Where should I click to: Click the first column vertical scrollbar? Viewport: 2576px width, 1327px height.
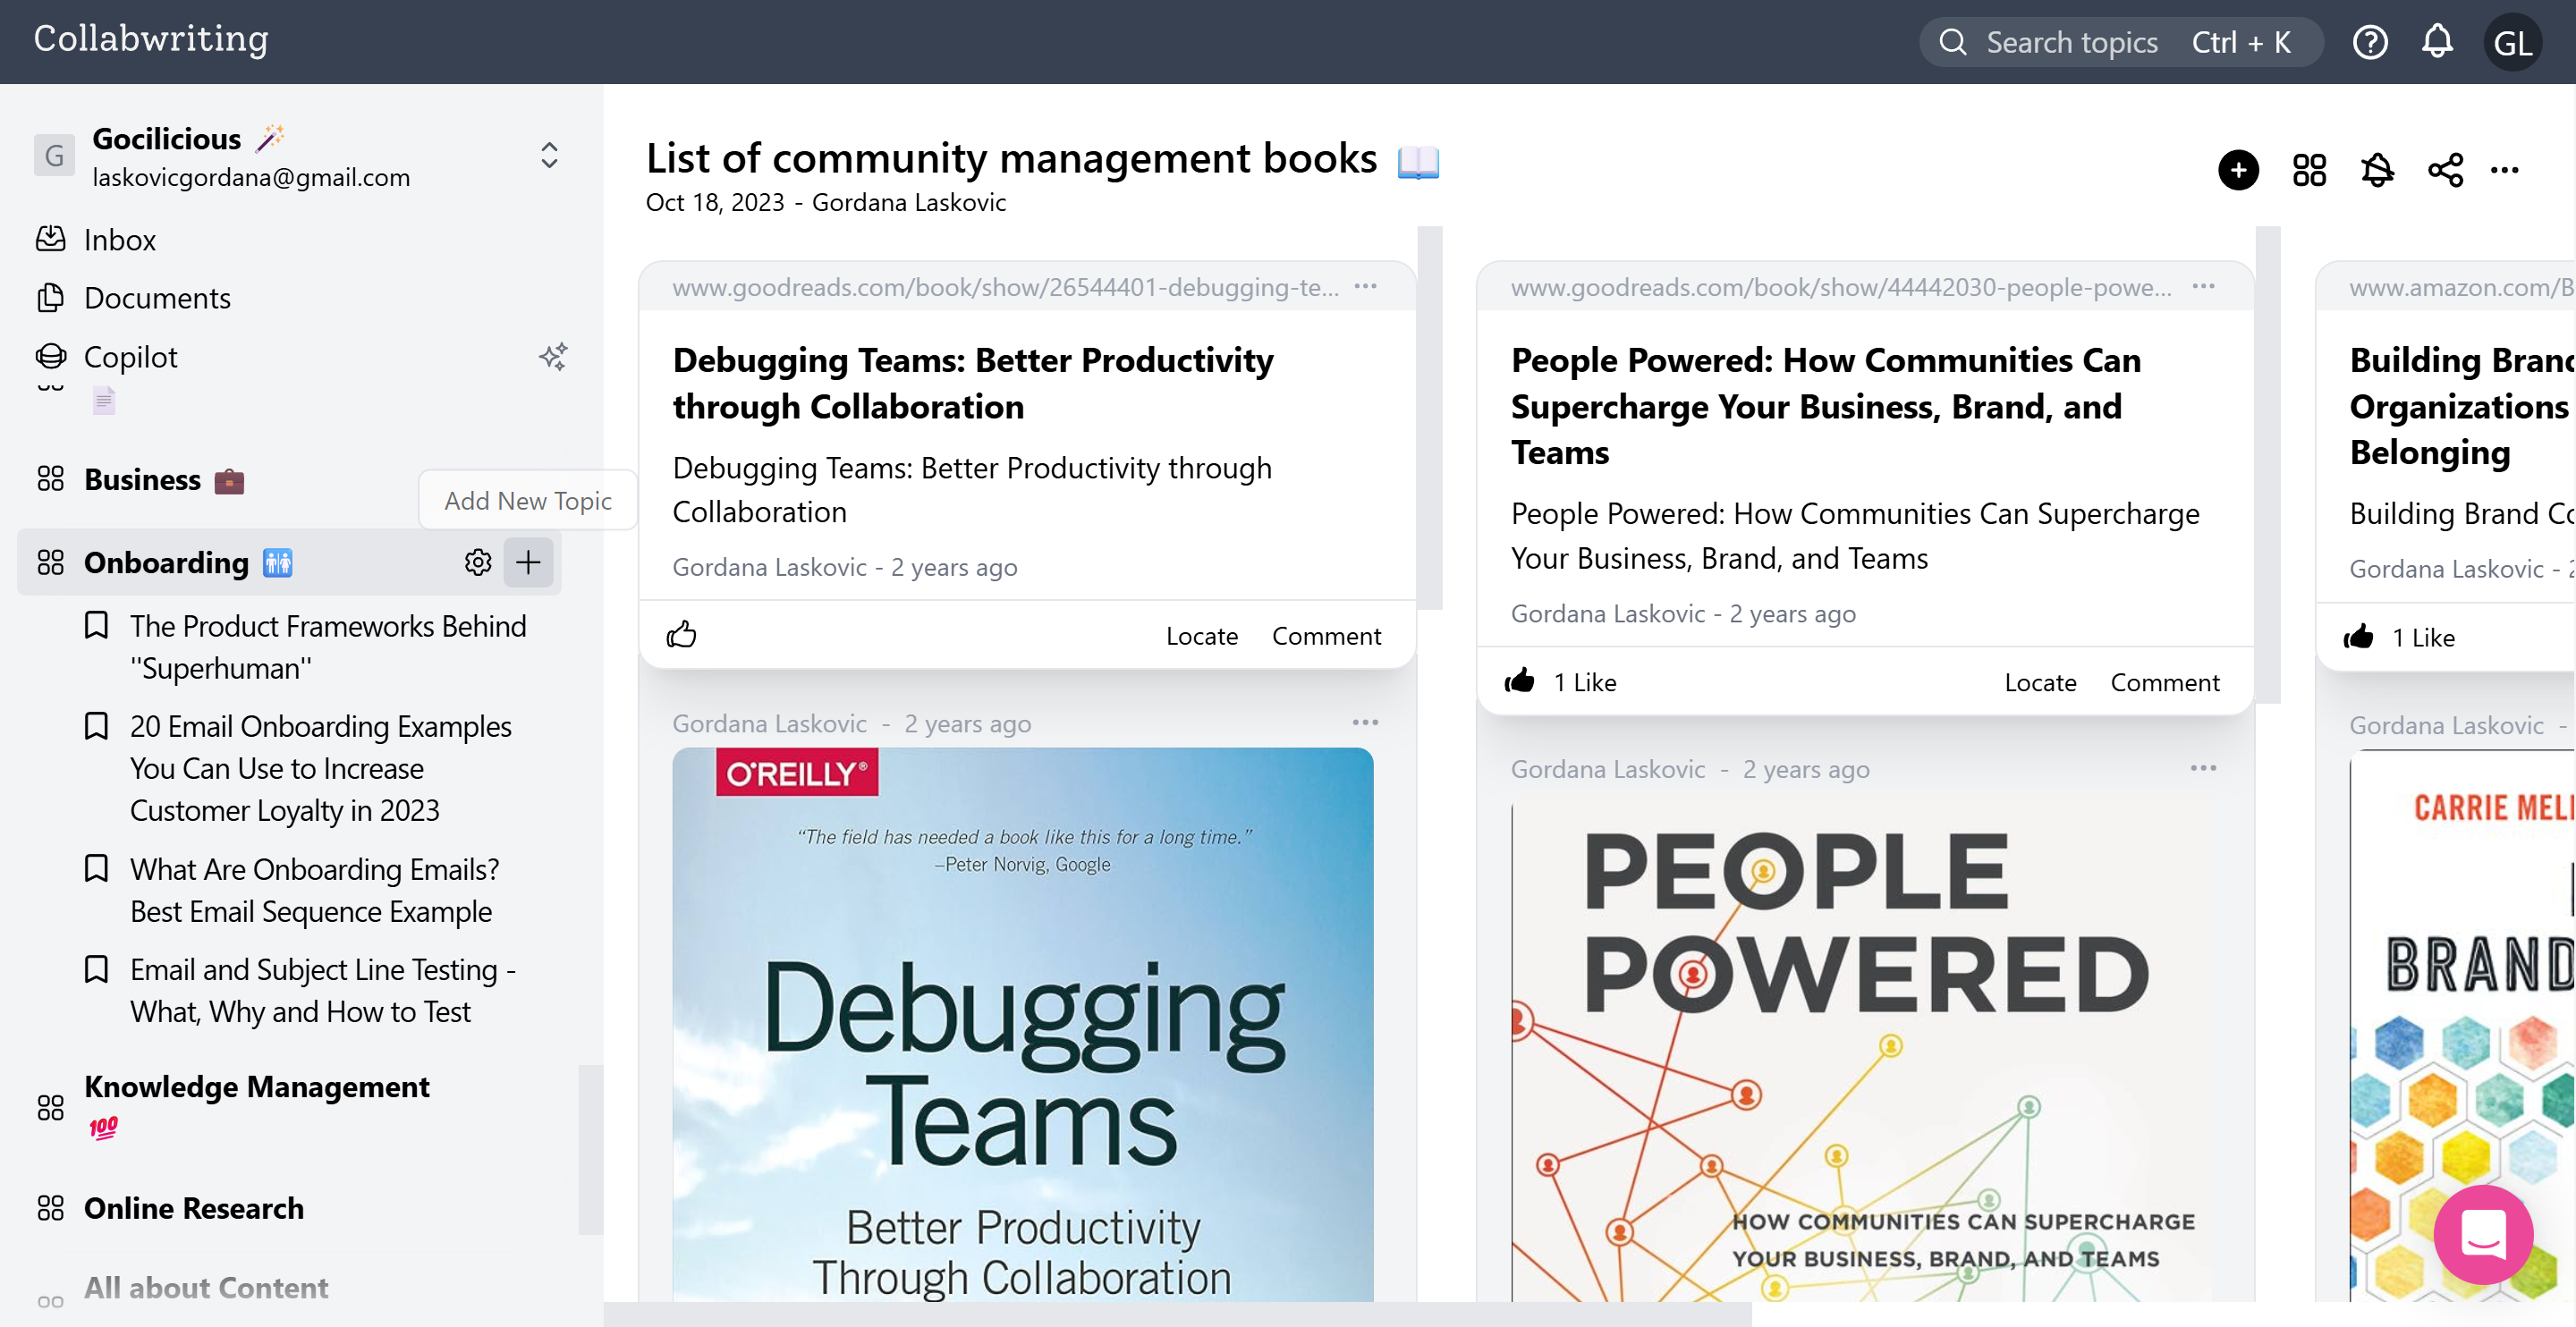point(1430,417)
